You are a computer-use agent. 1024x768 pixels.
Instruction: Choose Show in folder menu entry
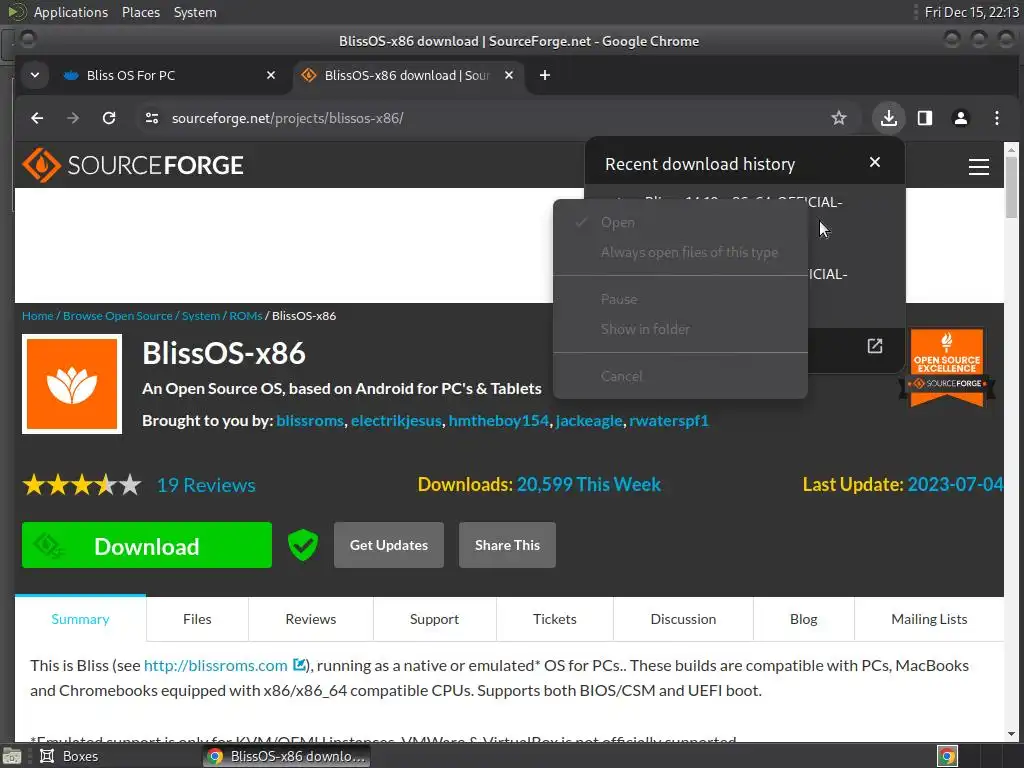click(680, 329)
